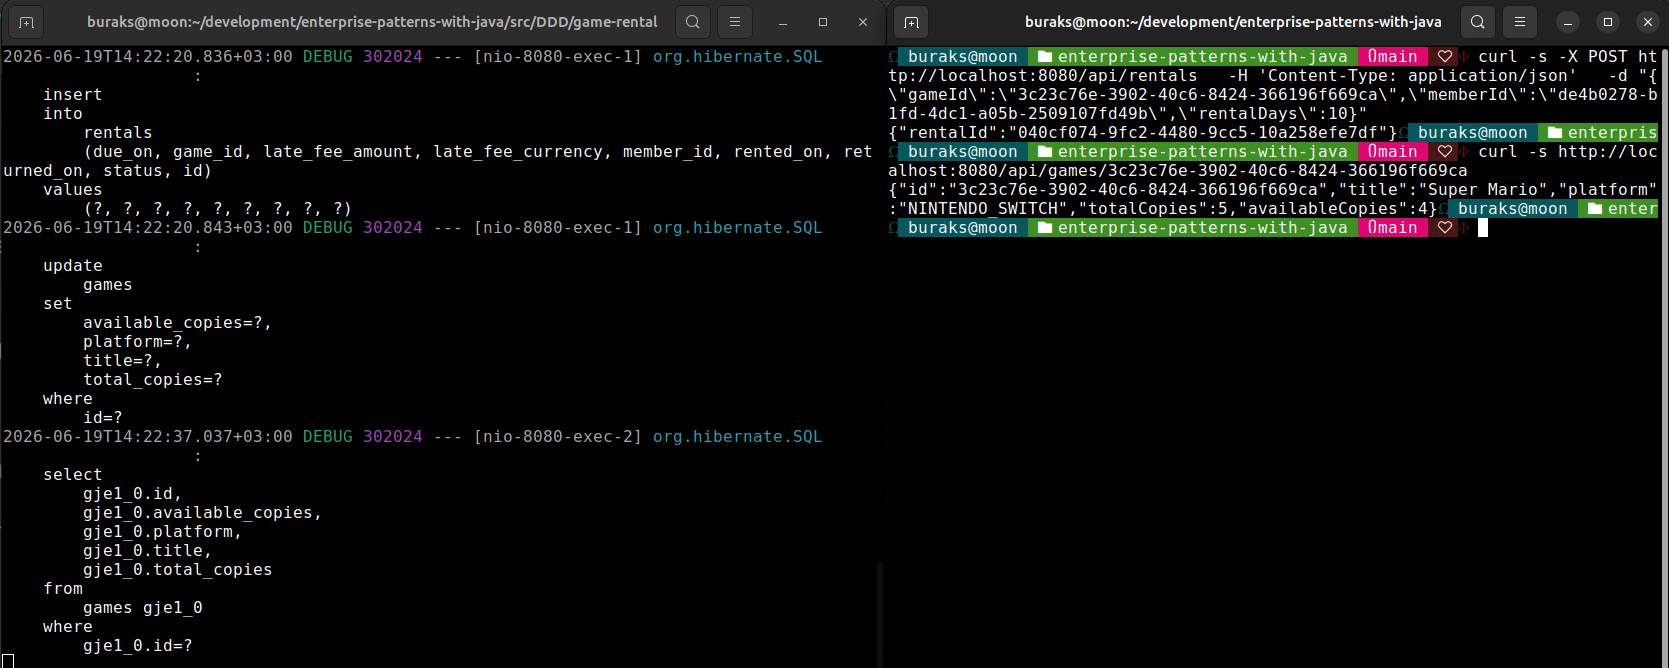This screenshot has width=1669, height=668.
Task: Click 'available_copies=?,' in update statement
Action: tap(177, 323)
